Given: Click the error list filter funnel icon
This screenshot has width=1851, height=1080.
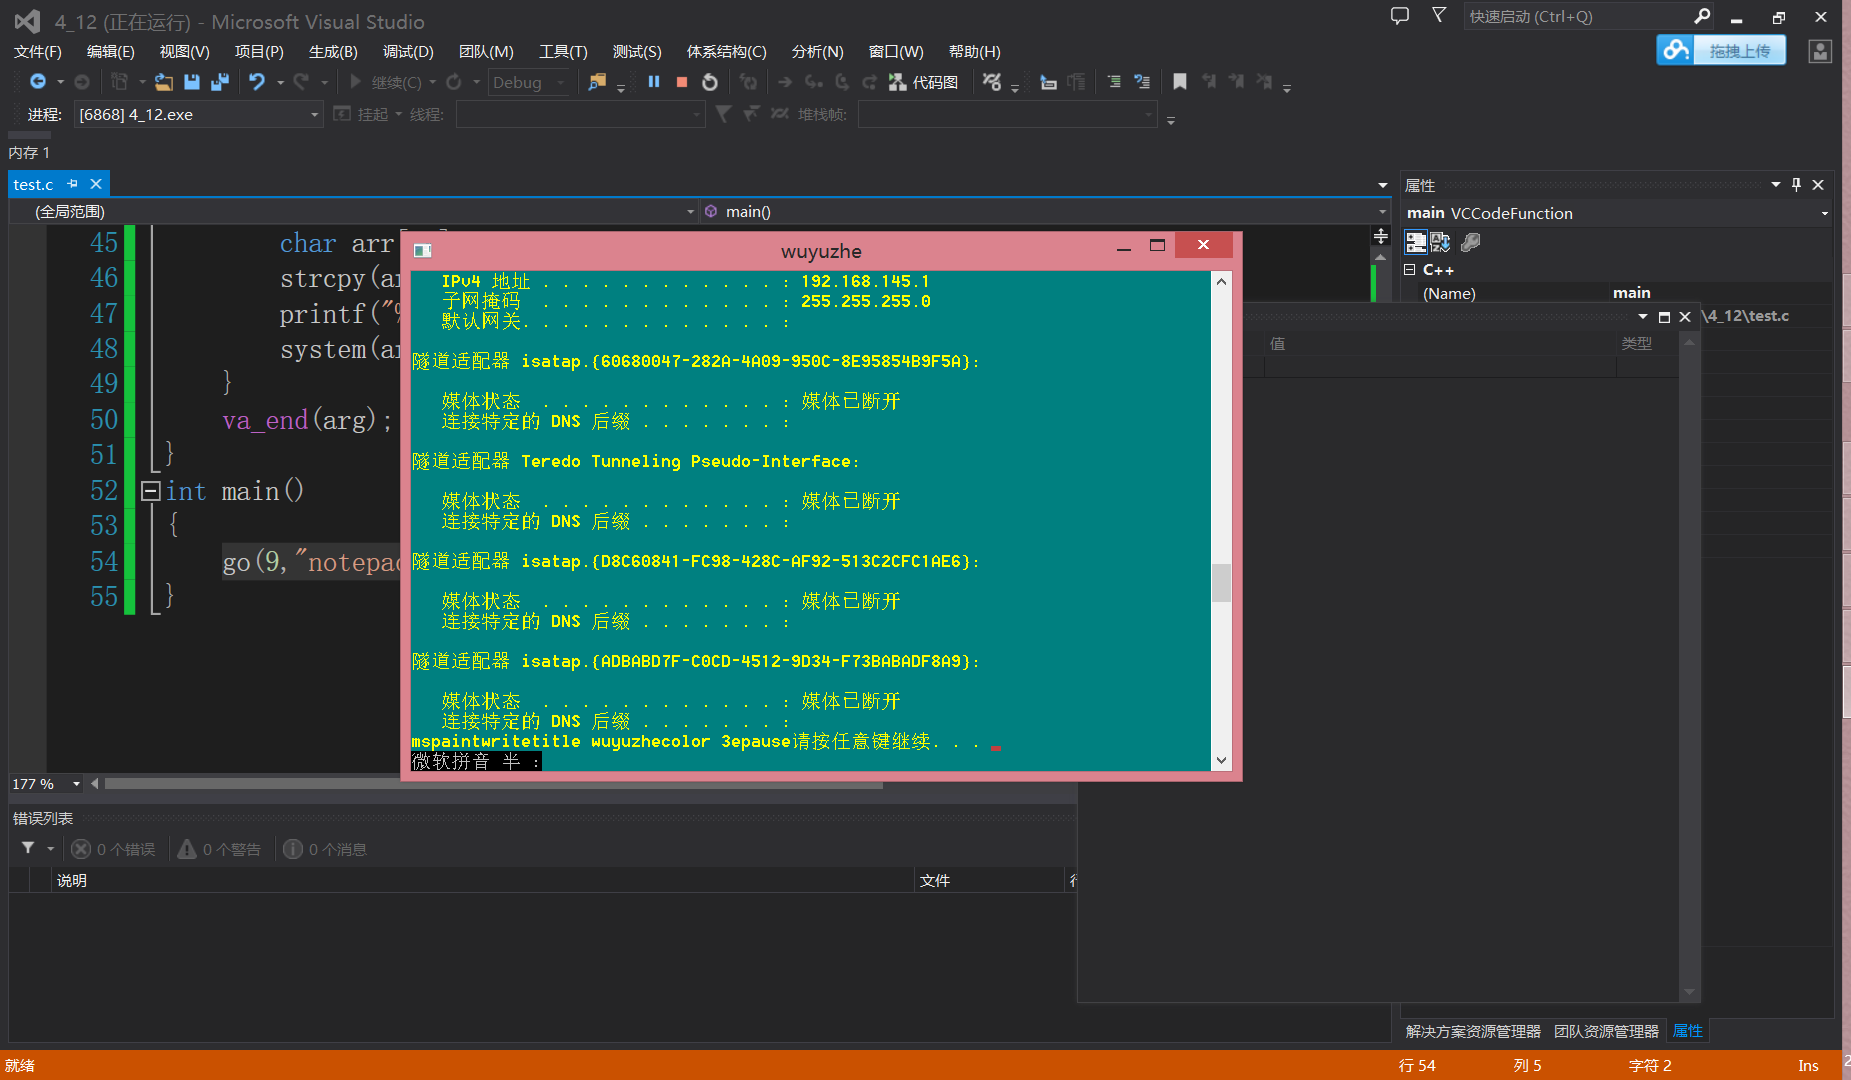Looking at the screenshot, I should coord(28,849).
